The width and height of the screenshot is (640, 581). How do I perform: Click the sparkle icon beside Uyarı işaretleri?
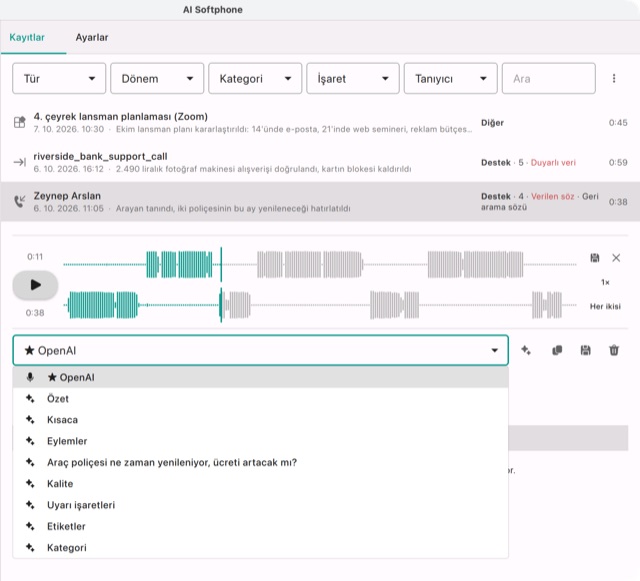pos(30,505)
